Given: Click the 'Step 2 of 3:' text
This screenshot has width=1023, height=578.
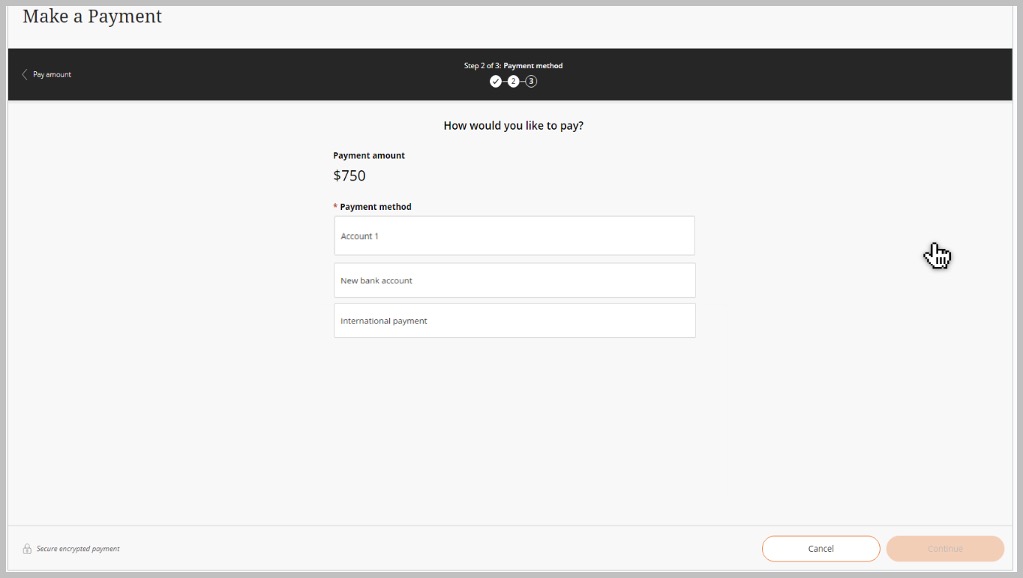Looking at the screenshot, I should (x=482, y=66).
